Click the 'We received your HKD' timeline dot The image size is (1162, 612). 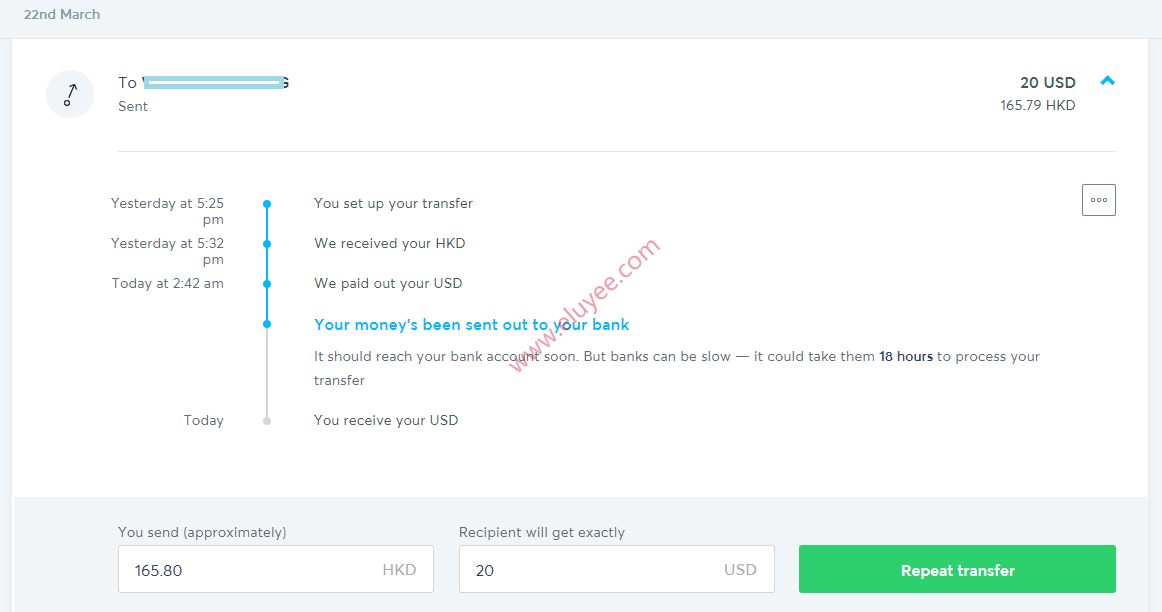tap(267, 244)
